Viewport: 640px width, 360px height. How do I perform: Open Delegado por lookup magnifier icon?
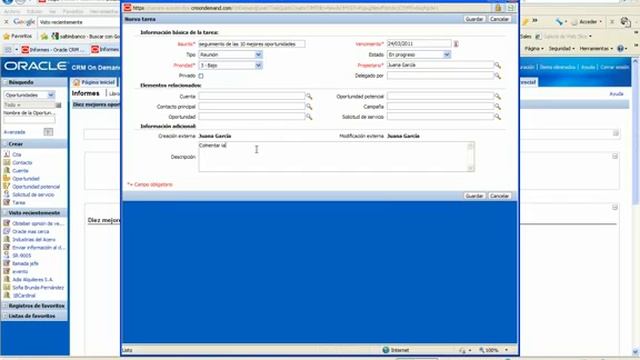[498, 76]
